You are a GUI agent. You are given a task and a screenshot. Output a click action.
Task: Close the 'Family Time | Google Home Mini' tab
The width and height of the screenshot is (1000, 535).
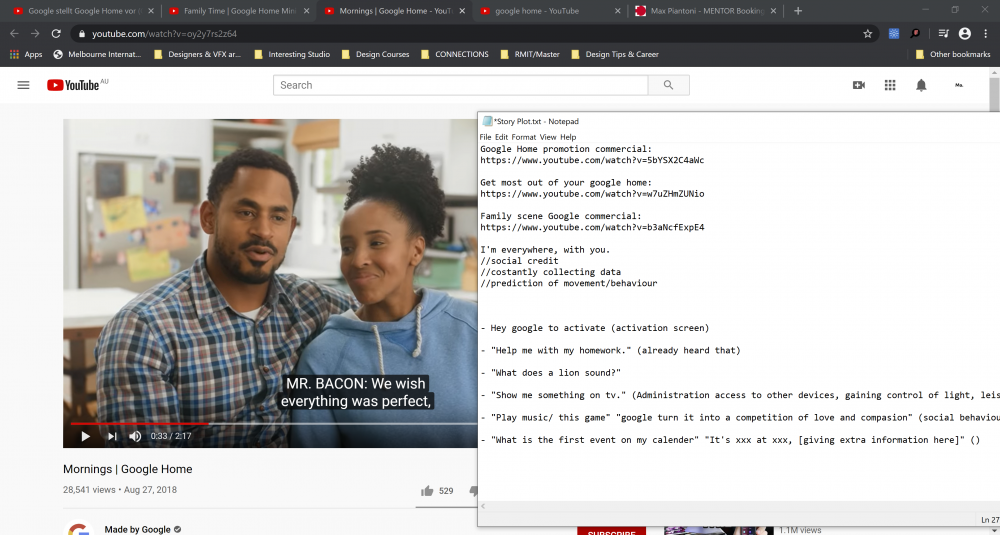tap(306, 11)
